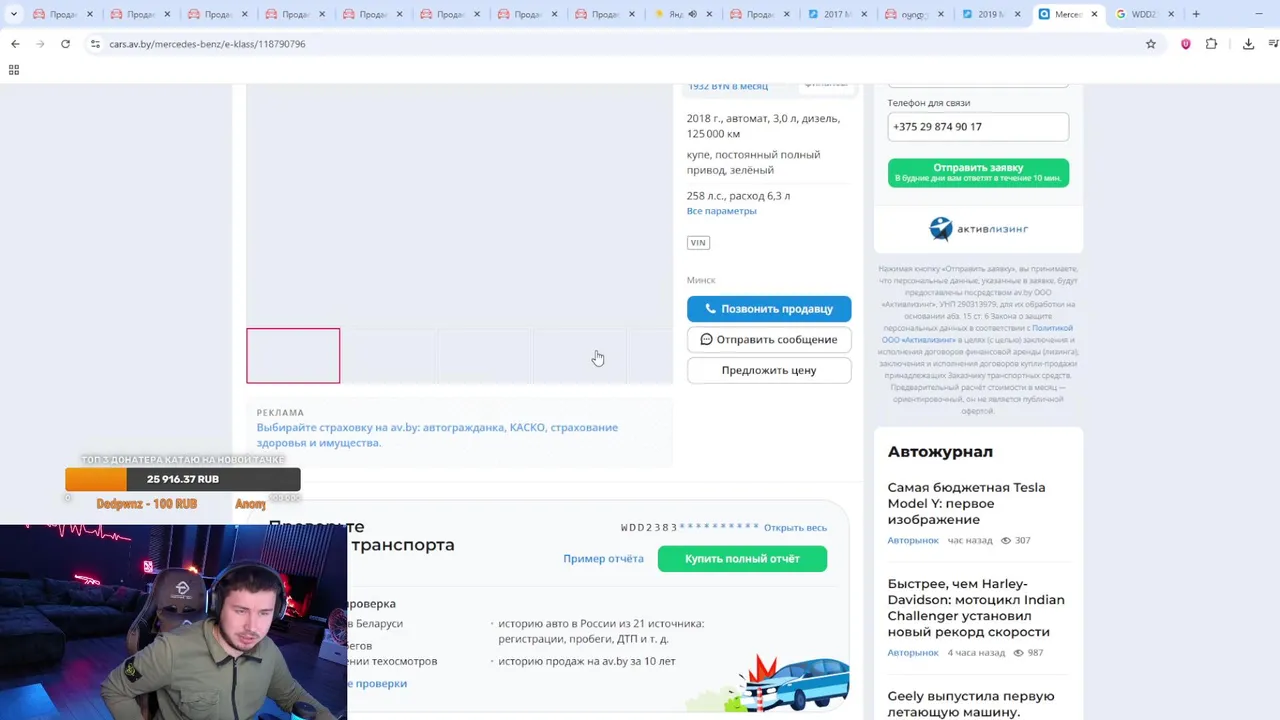Click views eye icon showing 307
This screenshot has width=1280, height=720.
pos(1006,541)
